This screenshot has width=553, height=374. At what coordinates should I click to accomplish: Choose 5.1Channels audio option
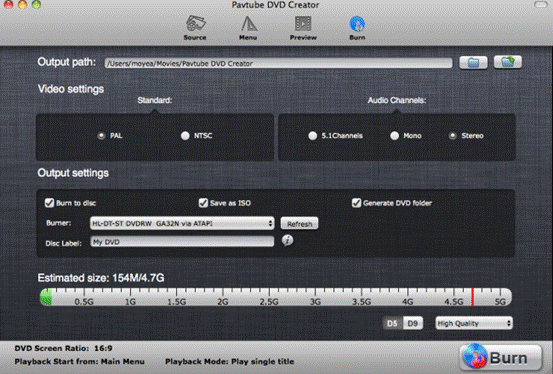(x=312, y=136)
